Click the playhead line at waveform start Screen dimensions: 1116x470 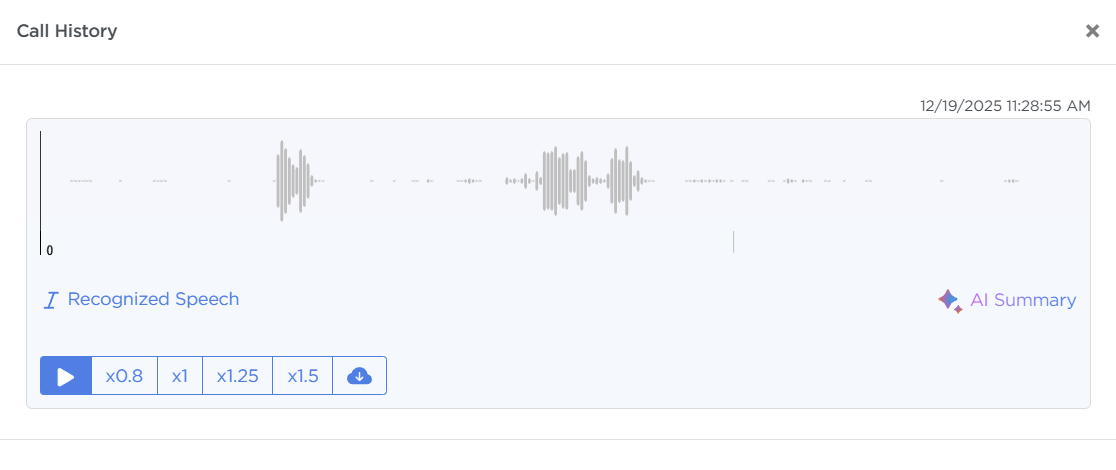(x=41, y=190)
